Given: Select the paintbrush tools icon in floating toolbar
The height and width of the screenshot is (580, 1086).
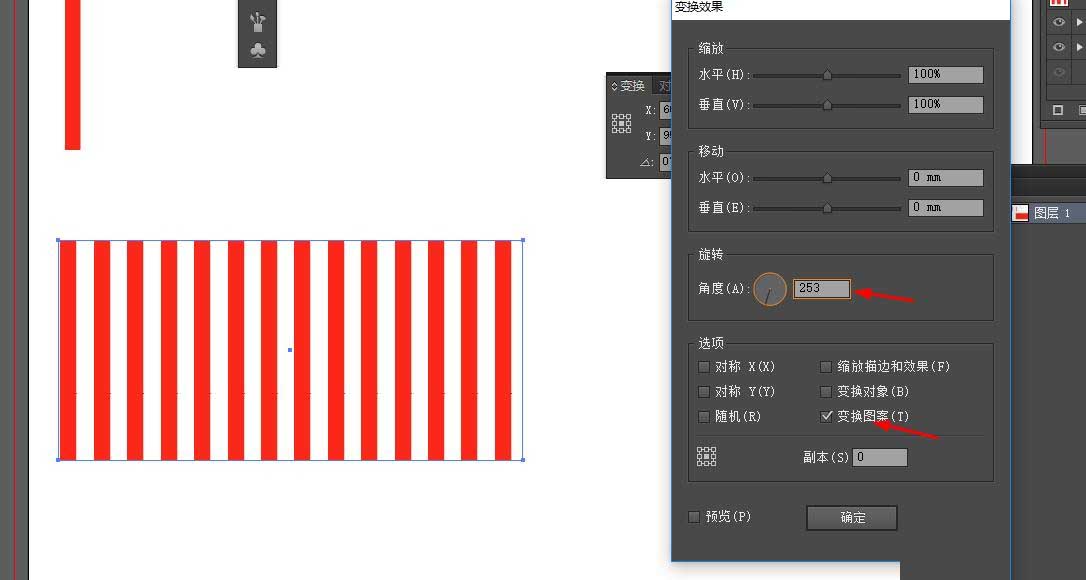Looking at the screenshot, I should point(257,18).
